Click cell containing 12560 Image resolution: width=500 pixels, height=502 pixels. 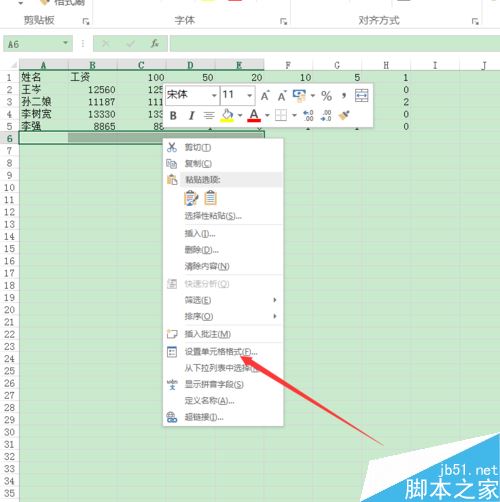pos(93,90)
